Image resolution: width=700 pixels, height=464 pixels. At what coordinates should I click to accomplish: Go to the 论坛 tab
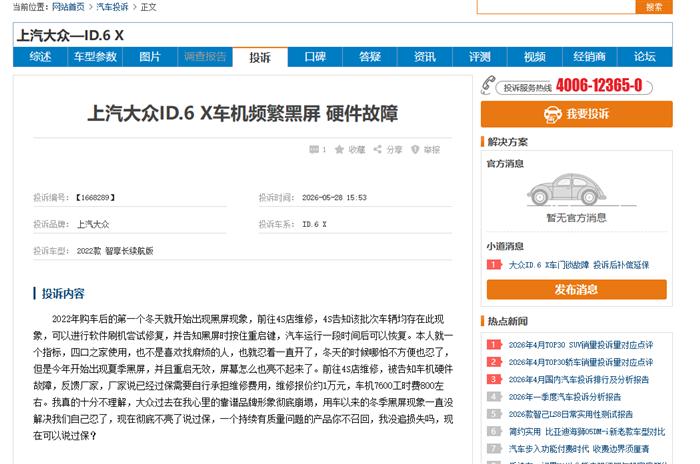point(645,57)
